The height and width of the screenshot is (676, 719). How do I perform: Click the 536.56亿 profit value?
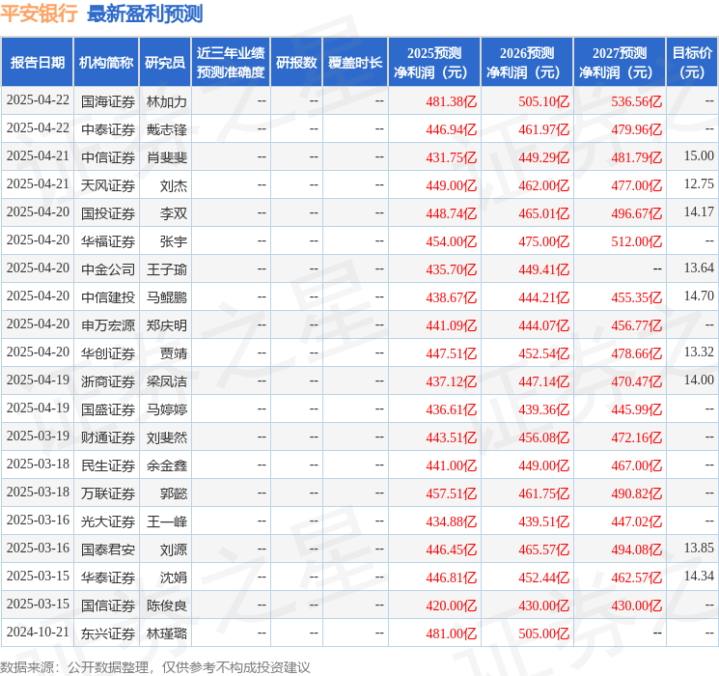[x=636, y=101]
